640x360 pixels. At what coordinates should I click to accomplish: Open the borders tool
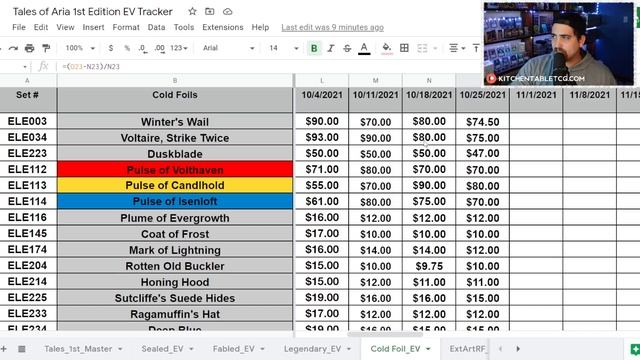404,48
